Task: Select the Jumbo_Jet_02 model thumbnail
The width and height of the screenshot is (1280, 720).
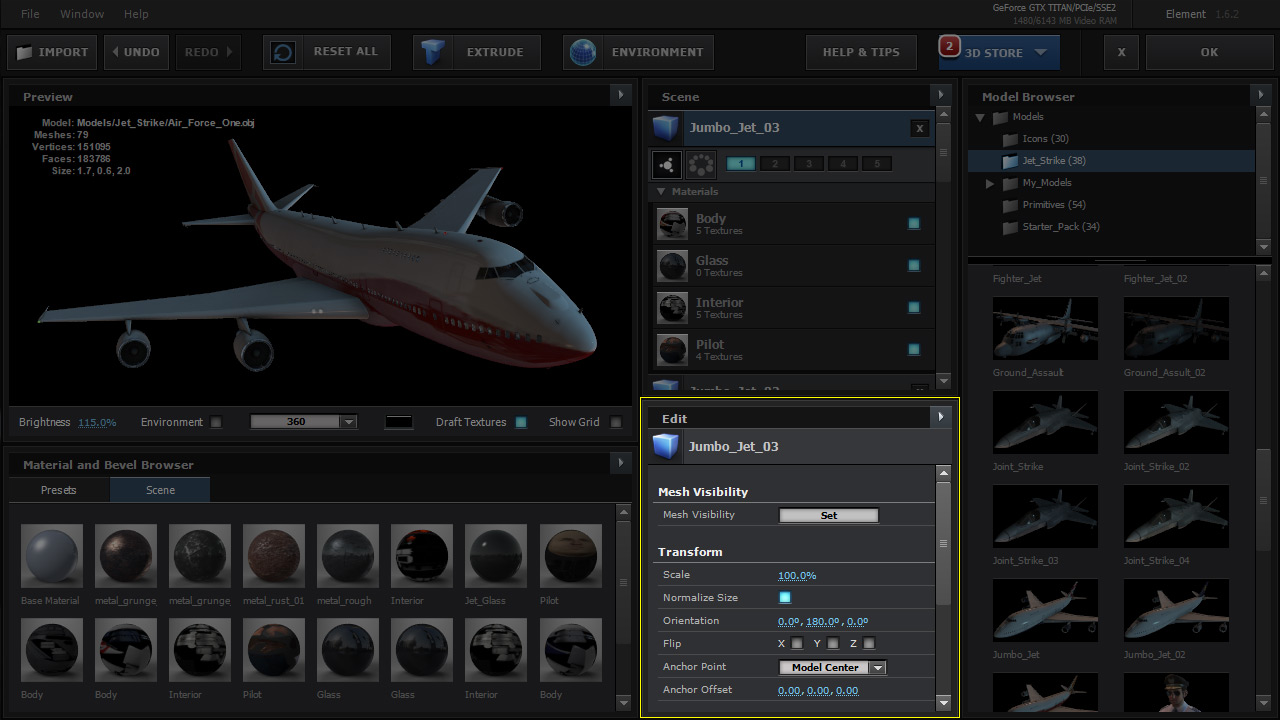Action: pos(1174,610)
